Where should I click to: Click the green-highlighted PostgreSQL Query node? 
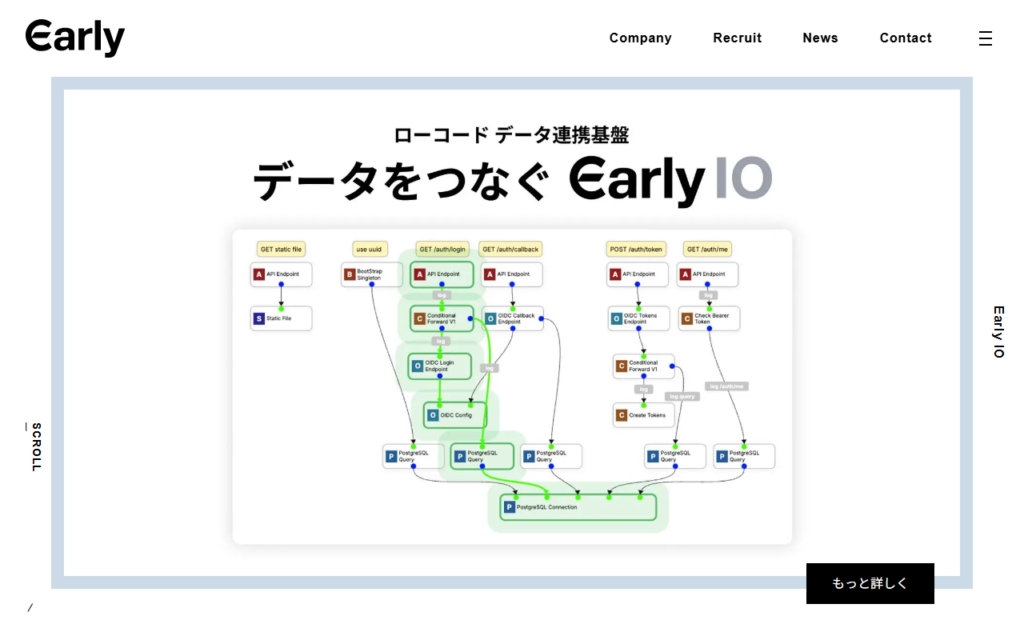482,456
